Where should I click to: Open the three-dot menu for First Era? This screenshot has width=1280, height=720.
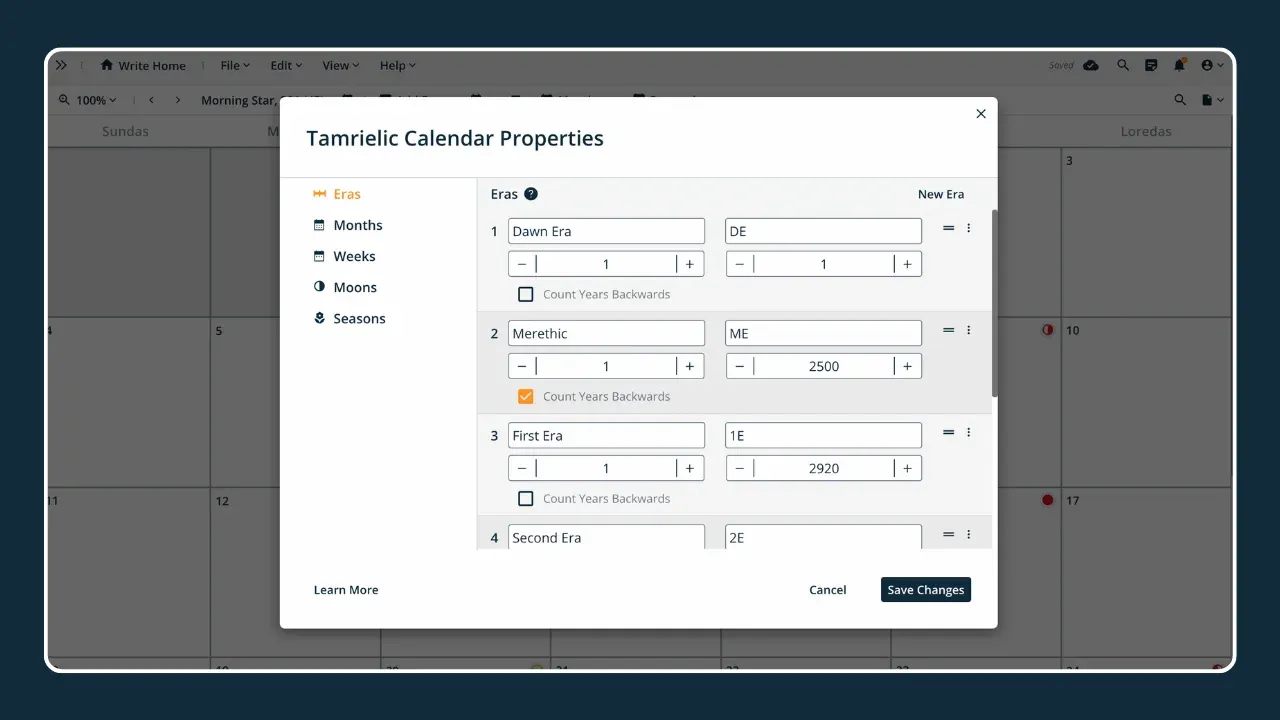coord(968,433)
